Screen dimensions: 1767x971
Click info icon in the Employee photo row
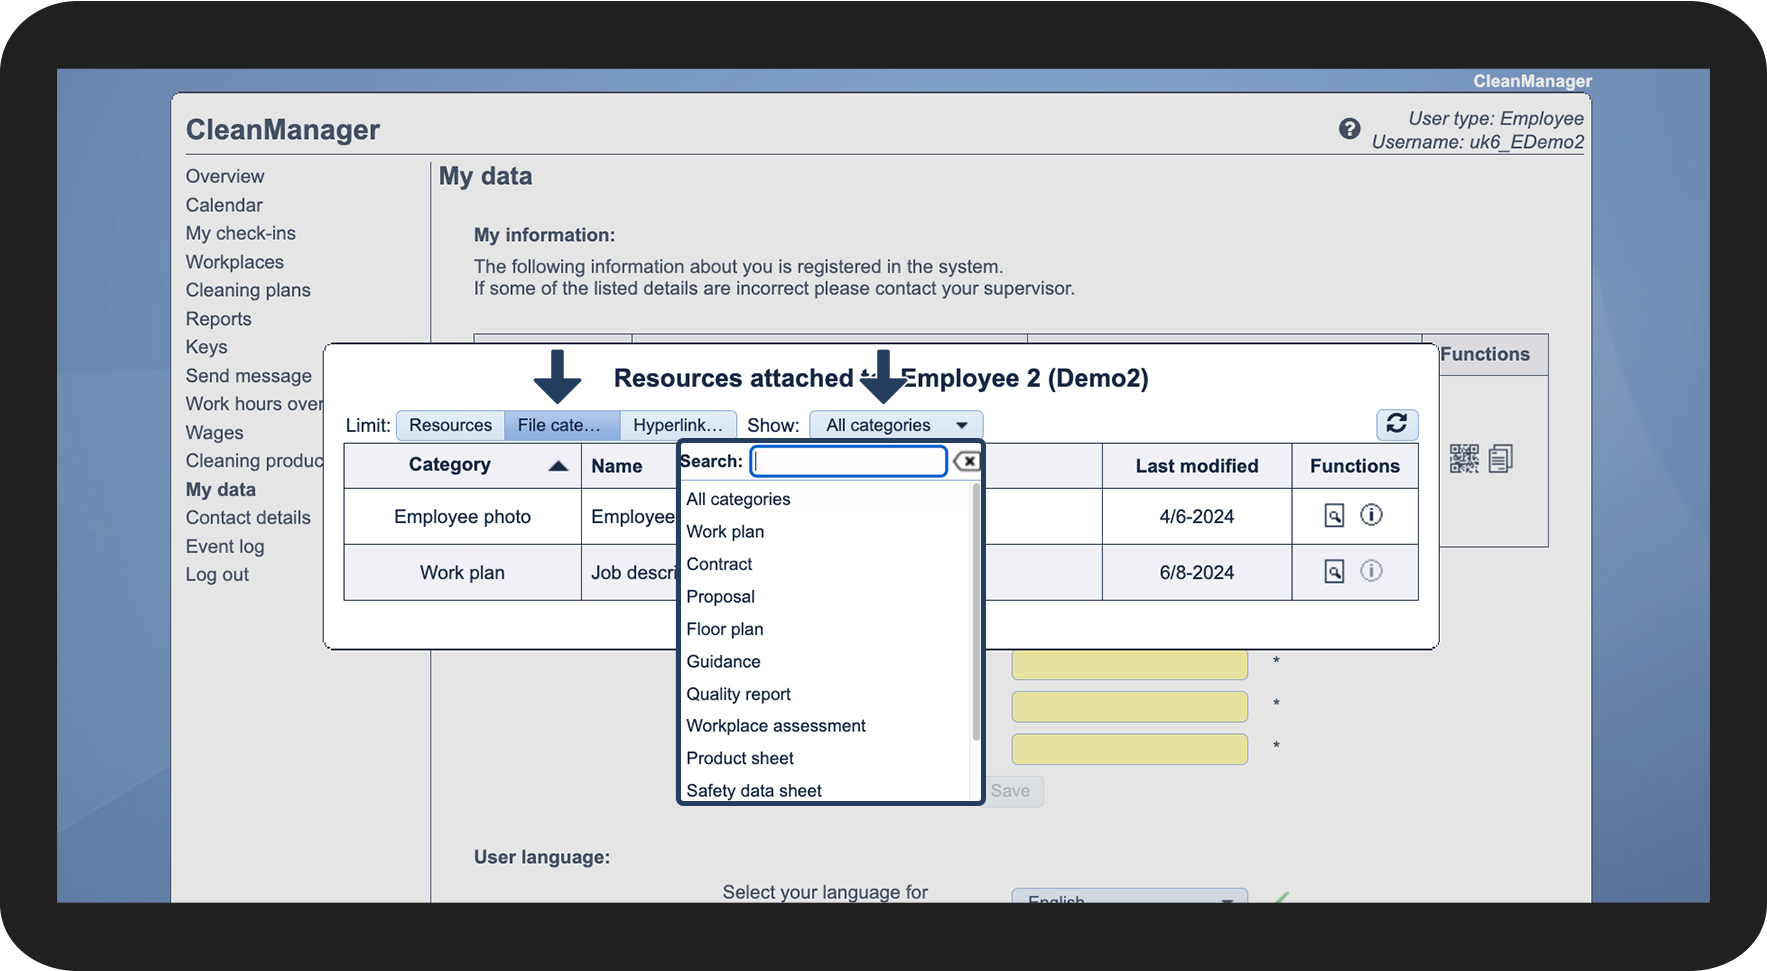(1371, 515)
